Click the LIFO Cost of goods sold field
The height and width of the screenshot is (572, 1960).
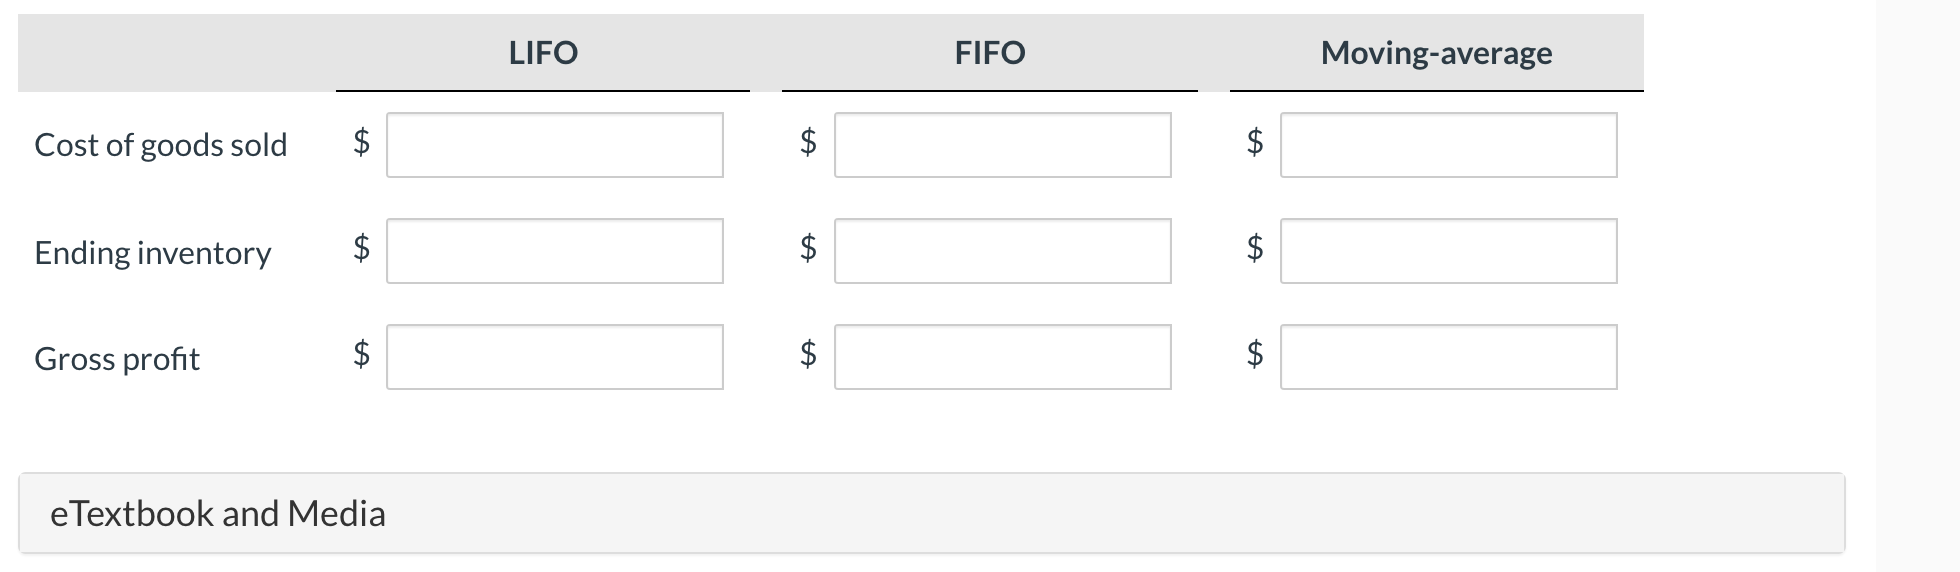555,145
